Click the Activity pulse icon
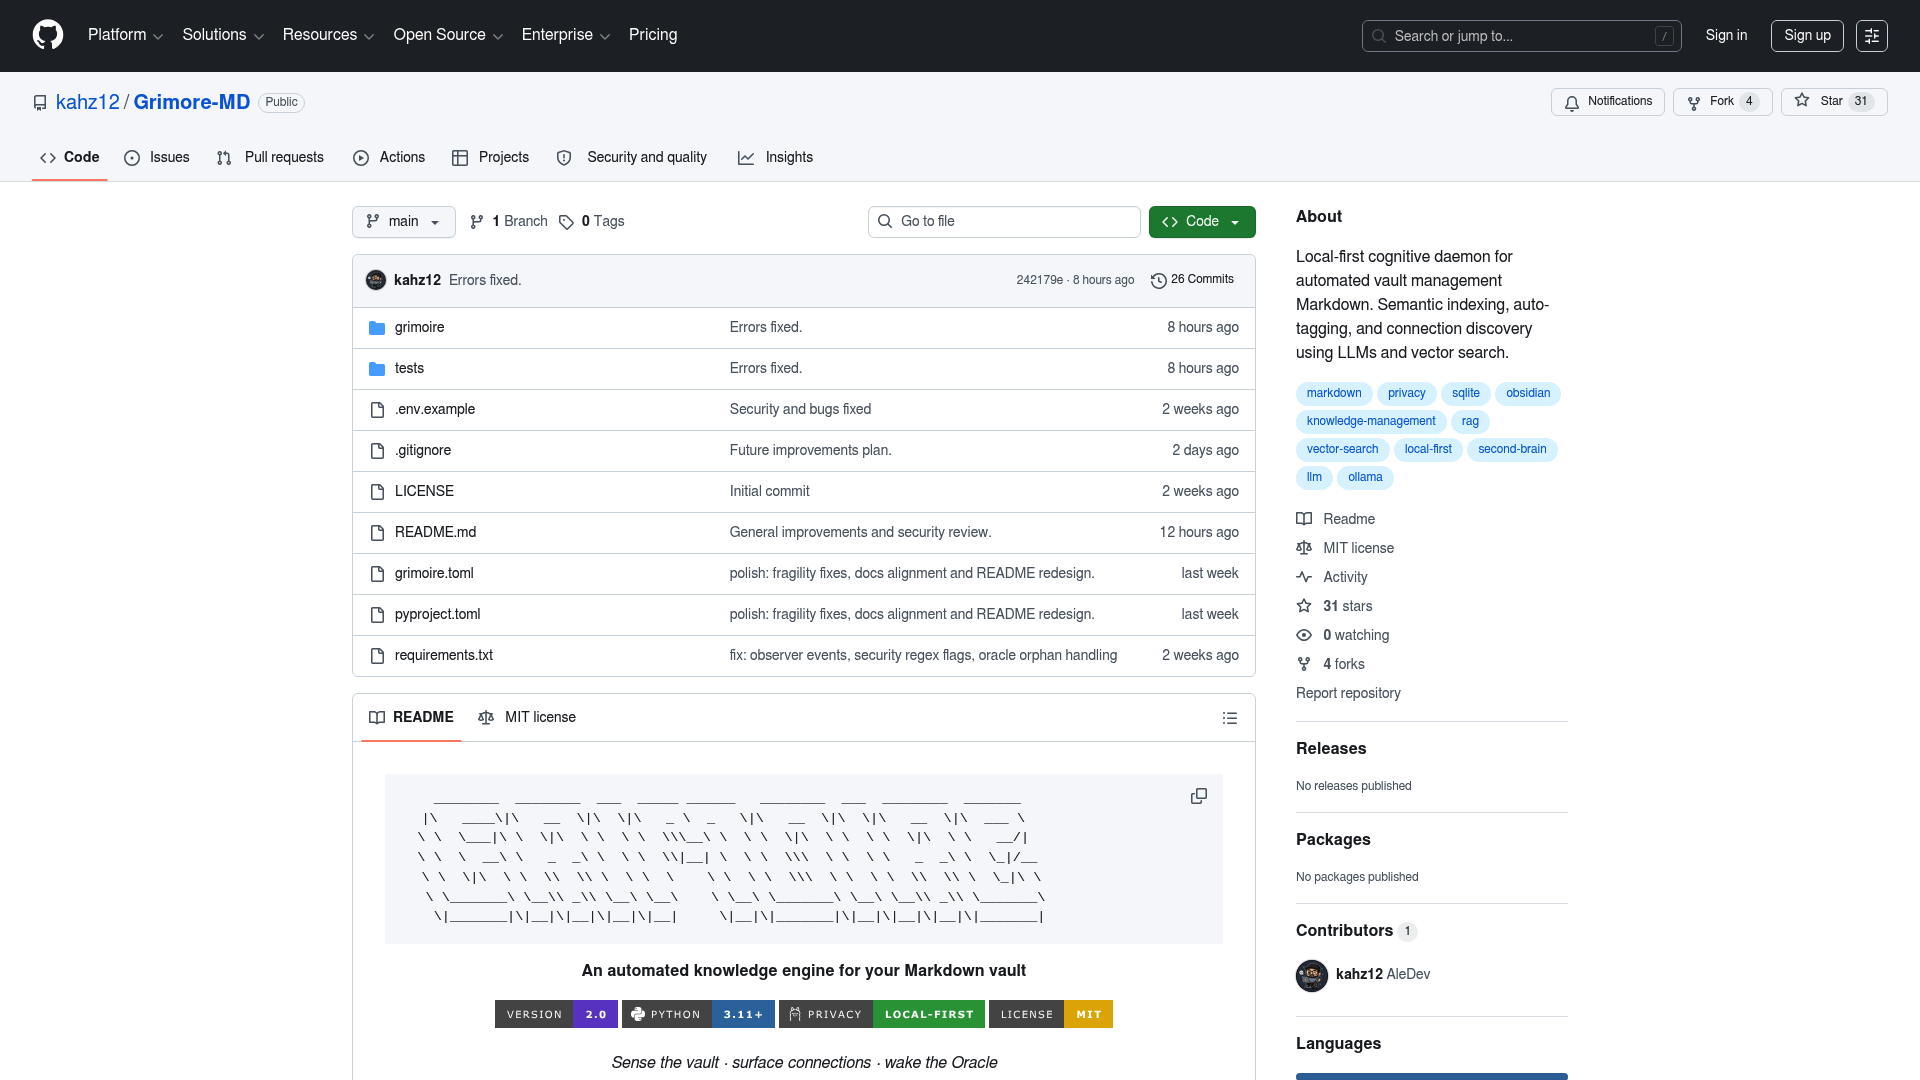This screenshot has width=1920, height=1080. click(x=1304, y=576)
